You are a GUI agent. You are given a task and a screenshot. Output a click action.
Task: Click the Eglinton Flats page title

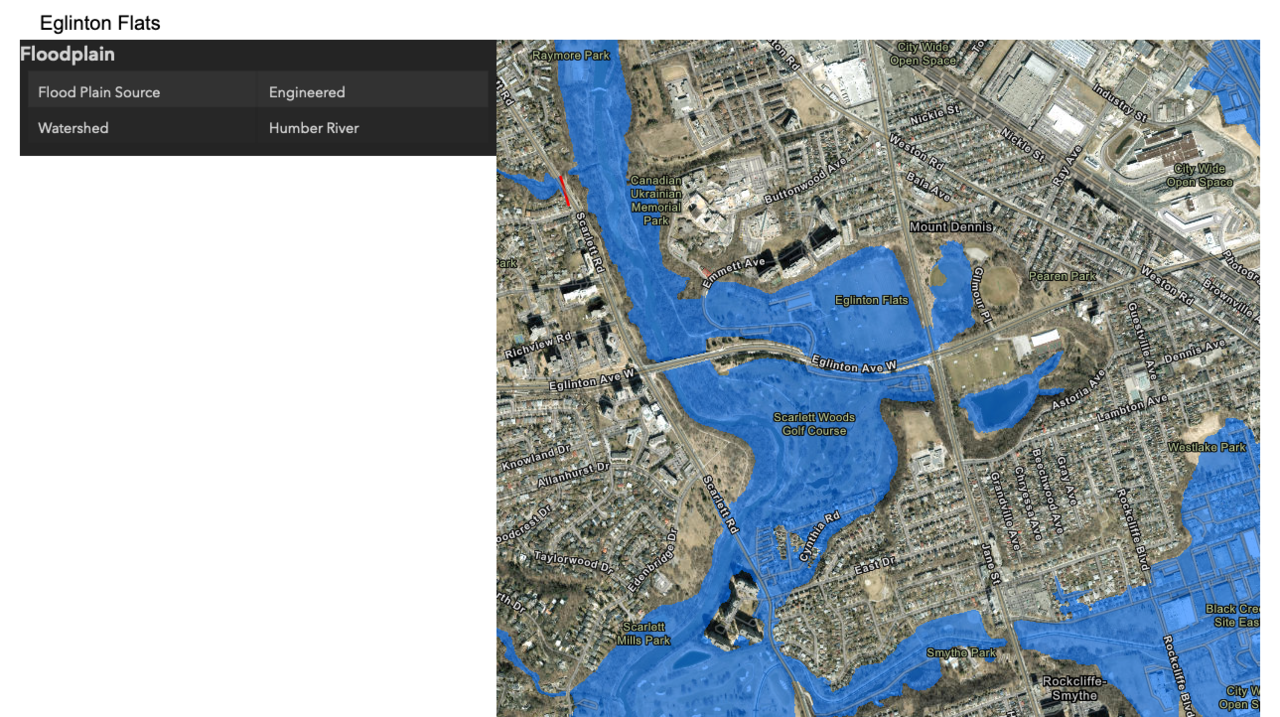click(100, 23)
